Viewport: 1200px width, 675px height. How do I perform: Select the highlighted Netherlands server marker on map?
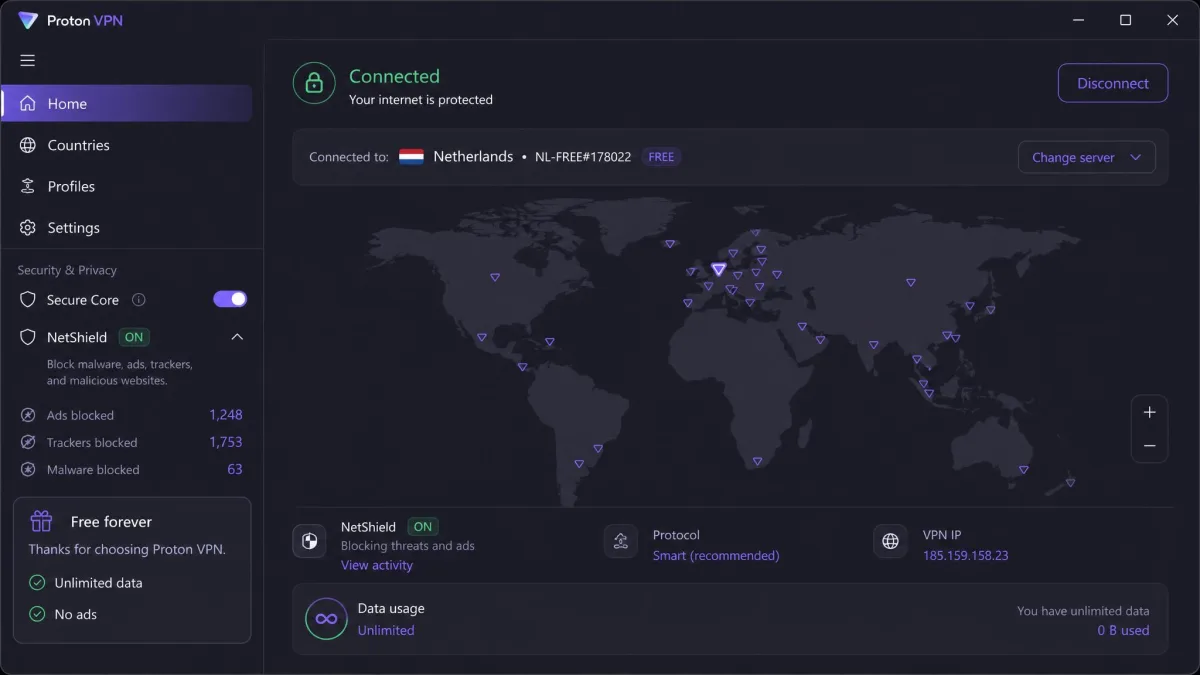pyautogui.click(x=718, y=269)
